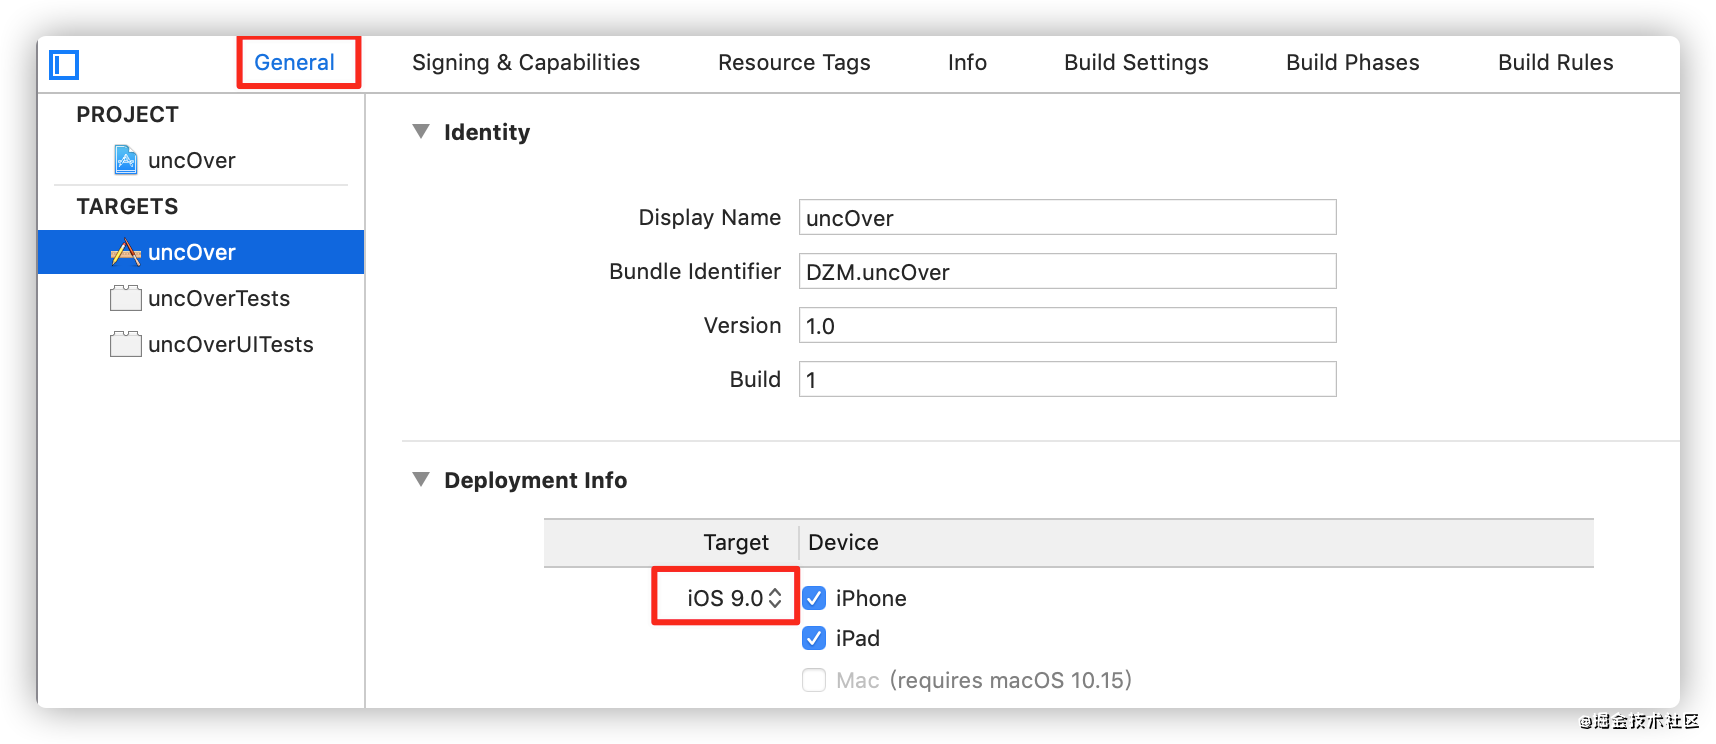Click the Version label

pyautogui.click(x=742, y=325)
